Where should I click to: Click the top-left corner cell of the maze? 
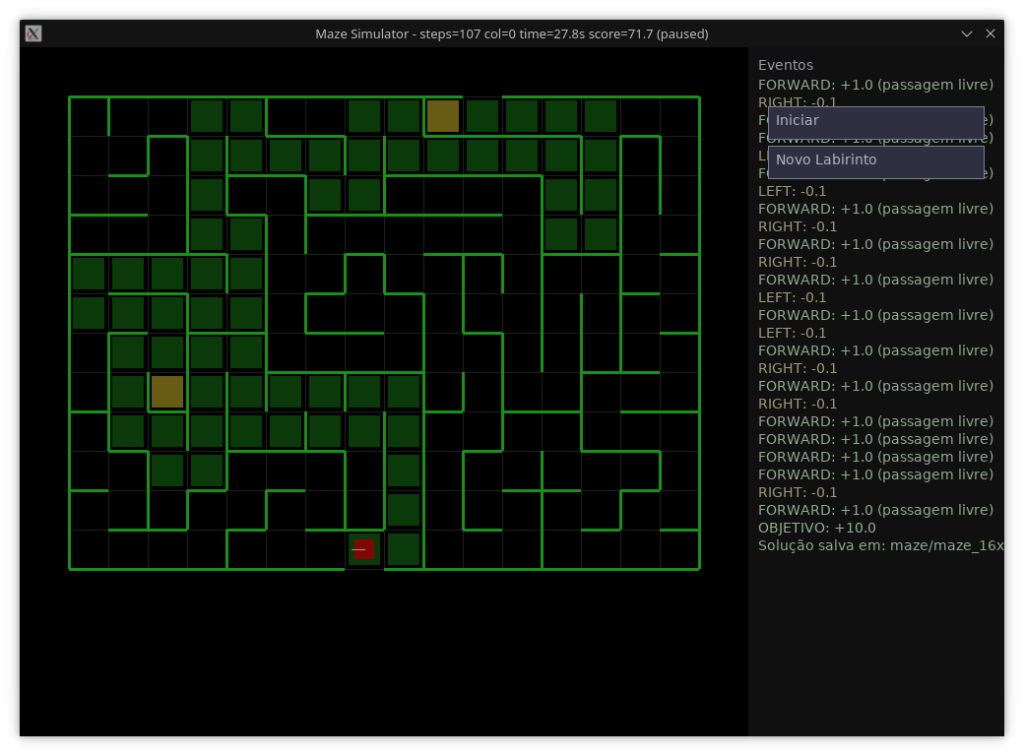[x=89, y=116]
